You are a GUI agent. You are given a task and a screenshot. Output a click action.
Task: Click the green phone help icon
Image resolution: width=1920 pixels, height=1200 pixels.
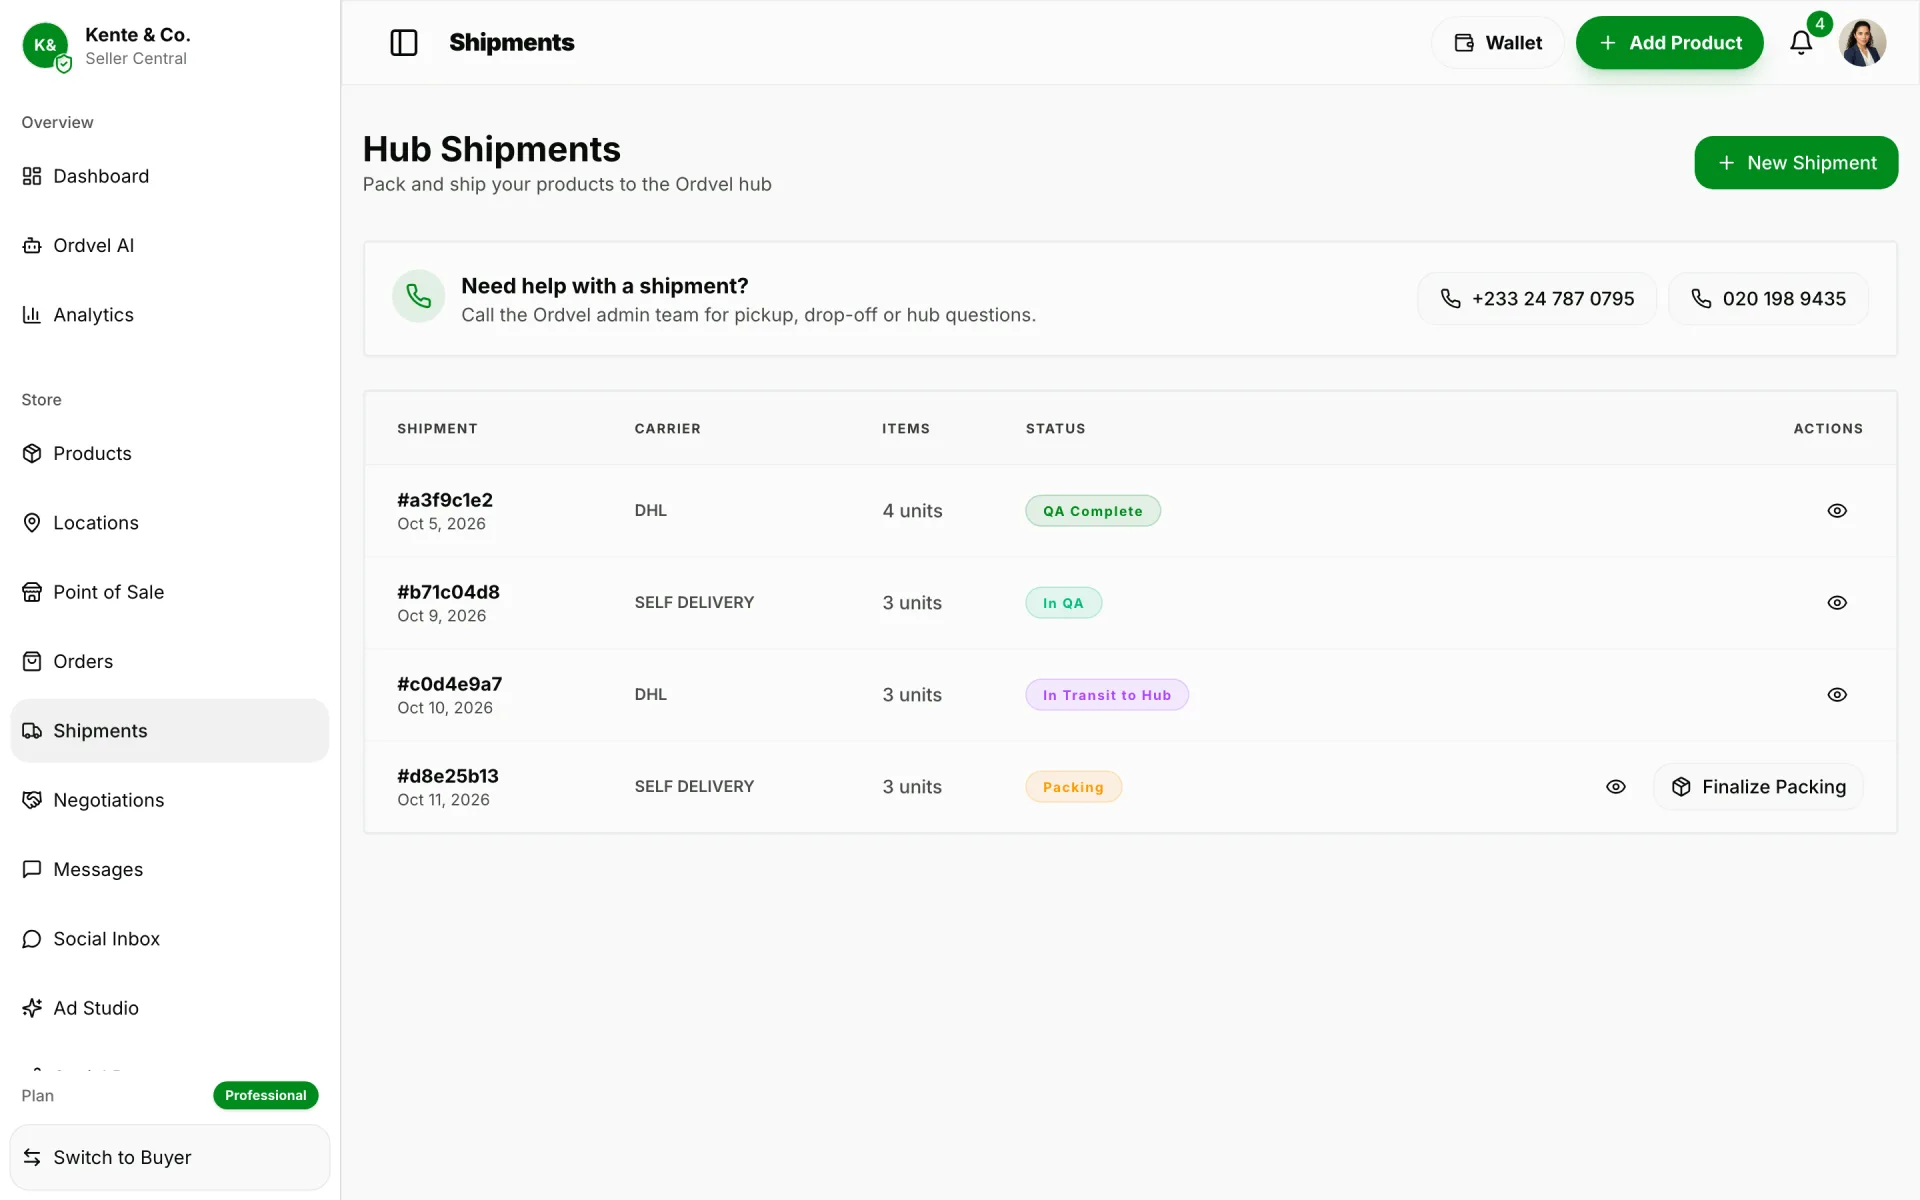(418, 296)
